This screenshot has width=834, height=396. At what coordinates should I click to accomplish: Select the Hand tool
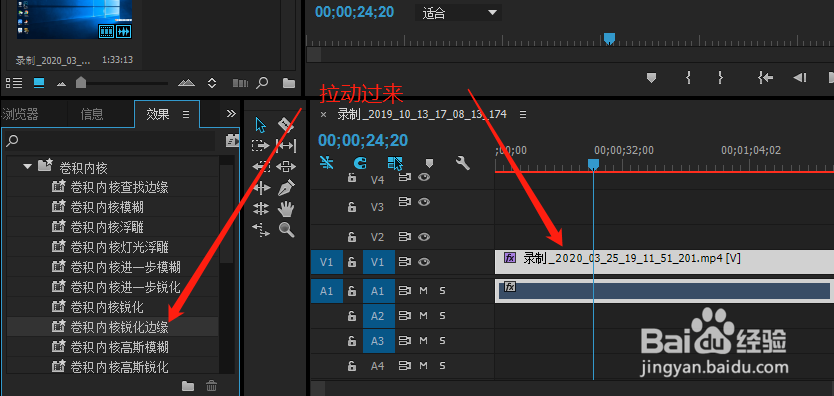(287, 208)
